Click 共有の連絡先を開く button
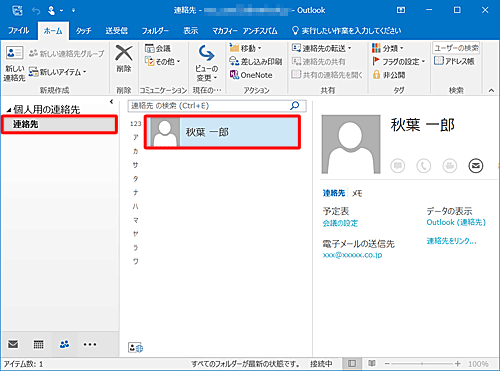This screenshot has width=500, height=371. click(327, 75)
